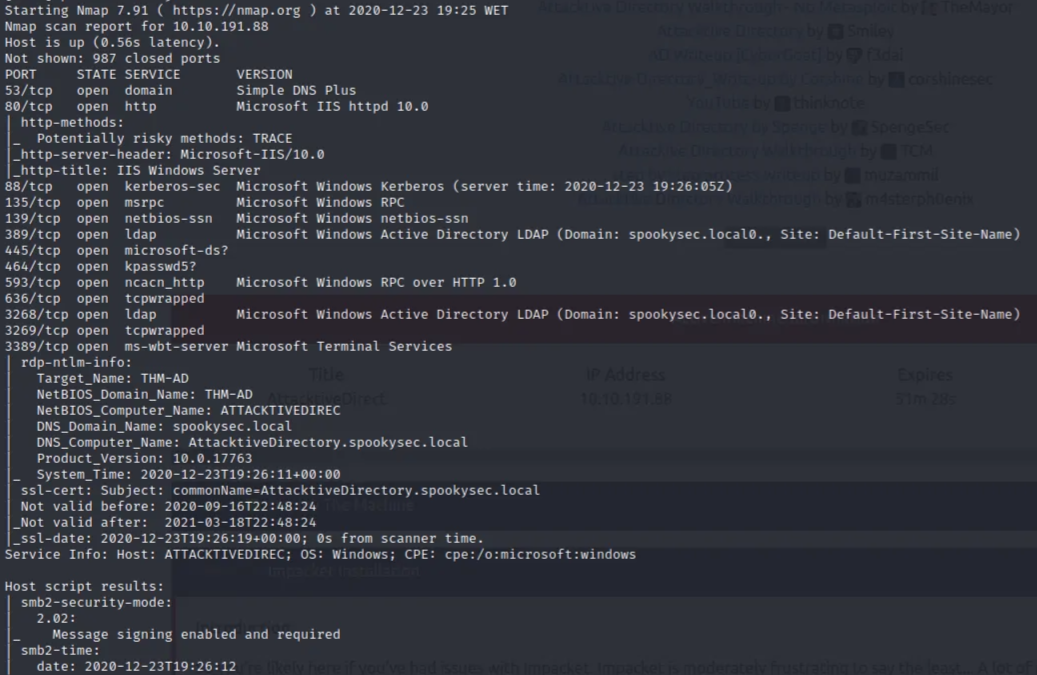The image size is (1037, 675).
Task: Select 'Simple DNS Plus' version text
Action: 296,91
